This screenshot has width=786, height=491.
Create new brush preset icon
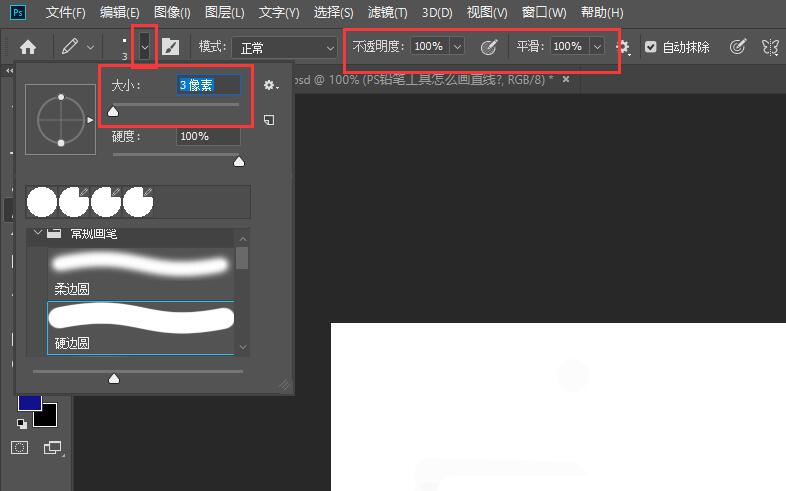(x=269, y=120)
